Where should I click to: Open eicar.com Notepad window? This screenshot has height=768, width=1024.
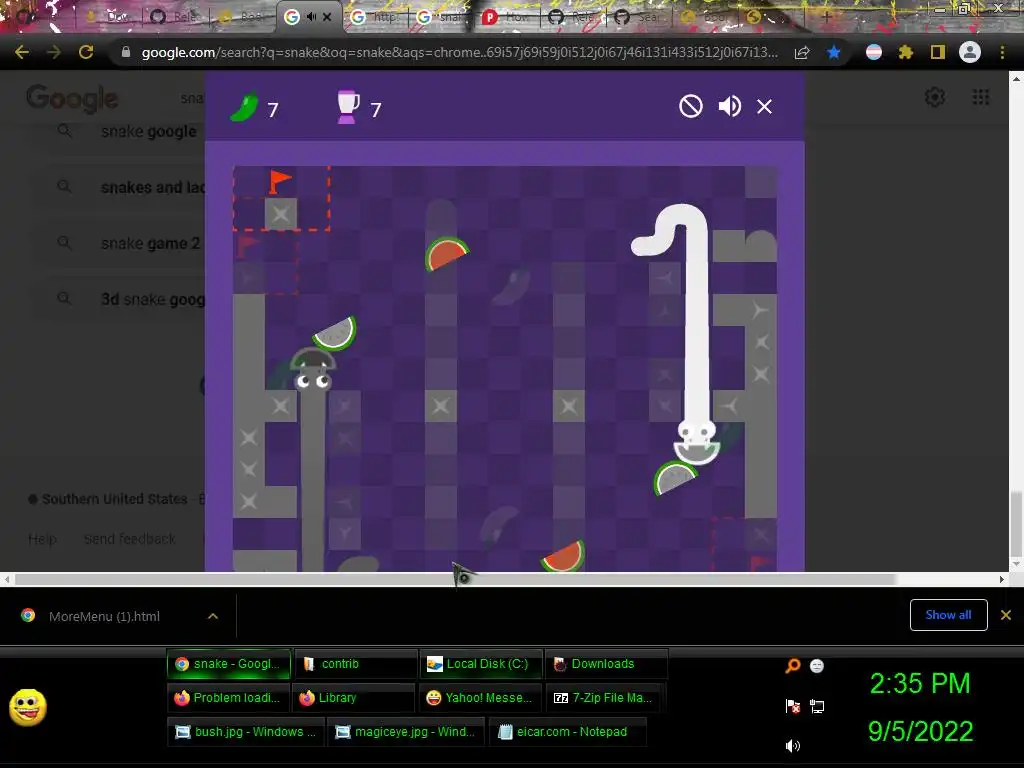pyautogui.click(x=568, y=731)
